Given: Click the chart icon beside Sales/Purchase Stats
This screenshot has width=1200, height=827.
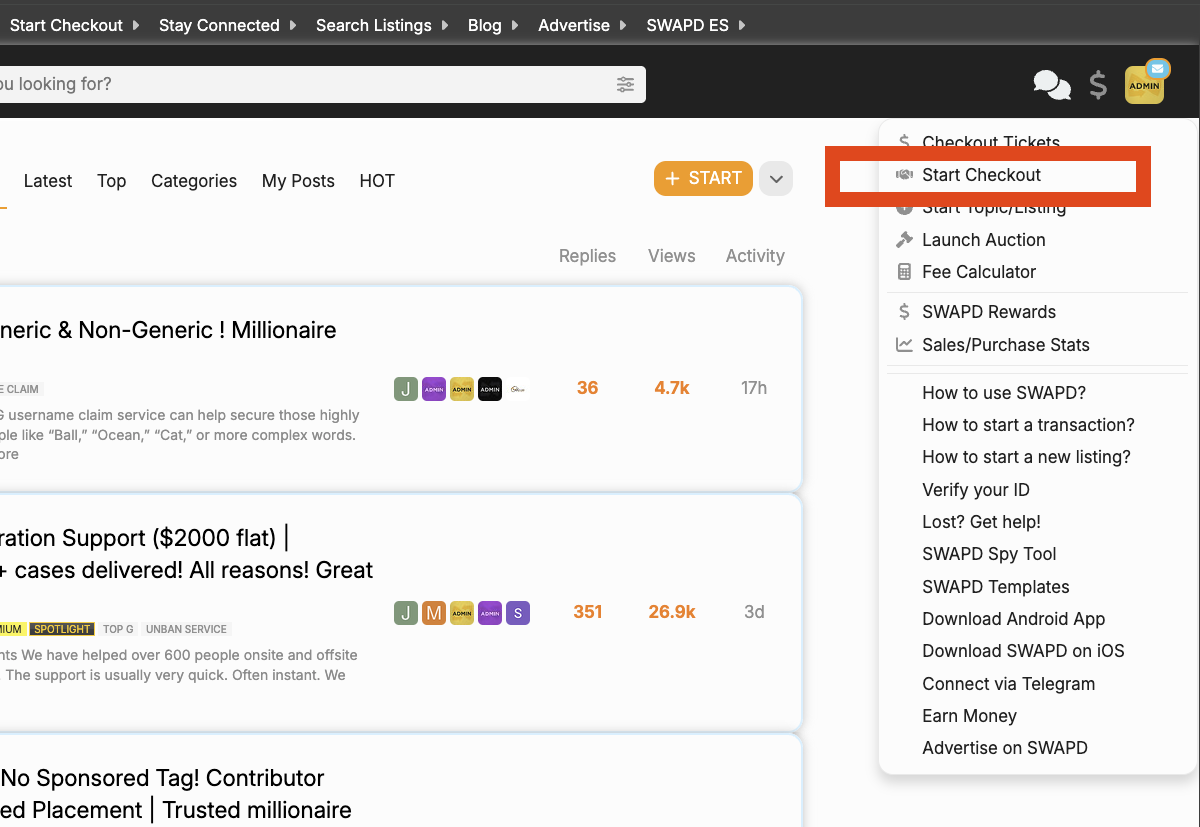Looking at the screenshot, I should tap(904, 345).
